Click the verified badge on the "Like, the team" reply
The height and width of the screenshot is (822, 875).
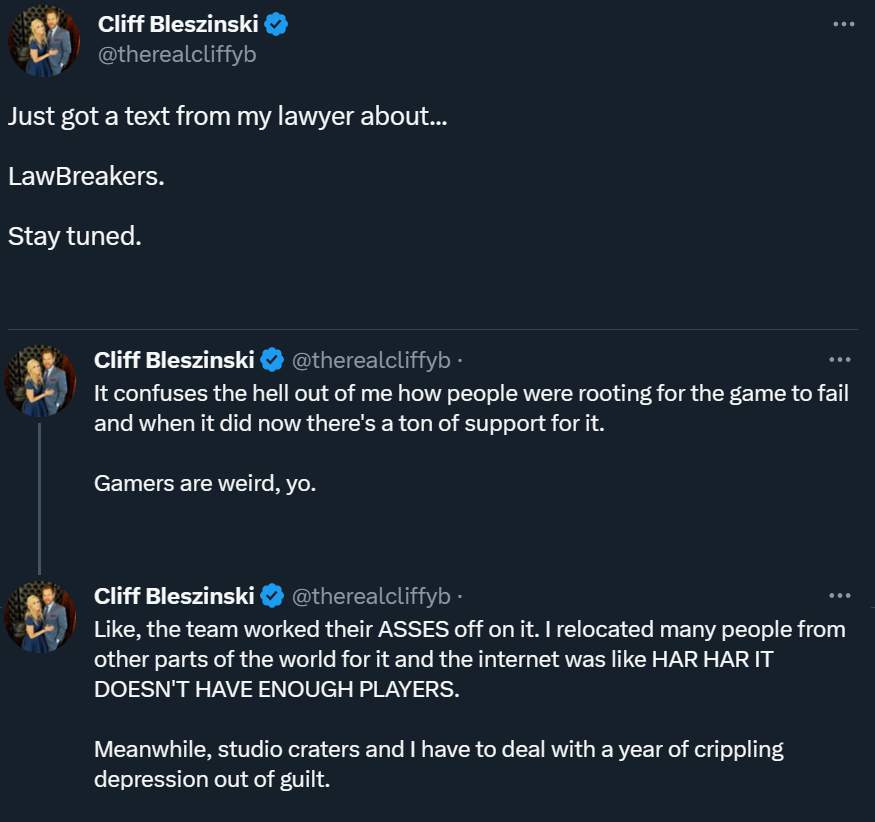[271, 596]
